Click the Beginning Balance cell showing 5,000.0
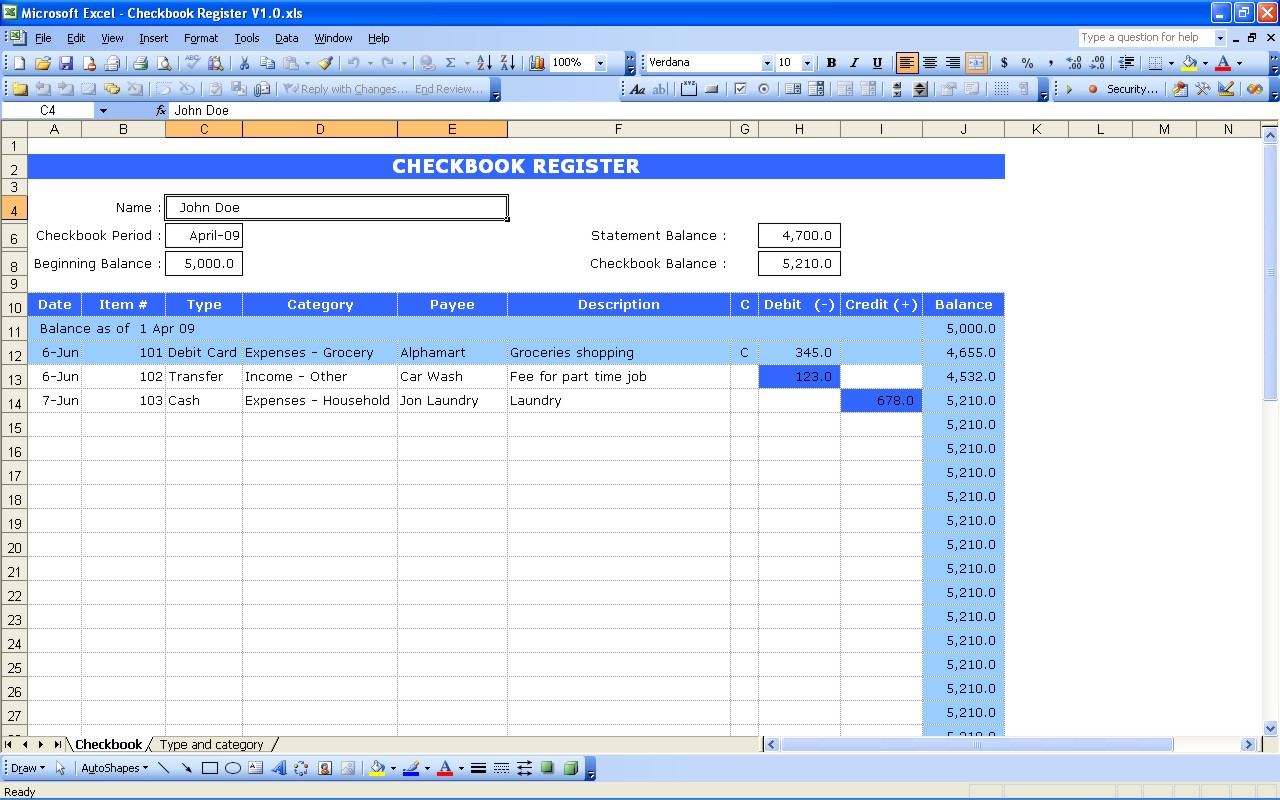 [x=204, y=264]
